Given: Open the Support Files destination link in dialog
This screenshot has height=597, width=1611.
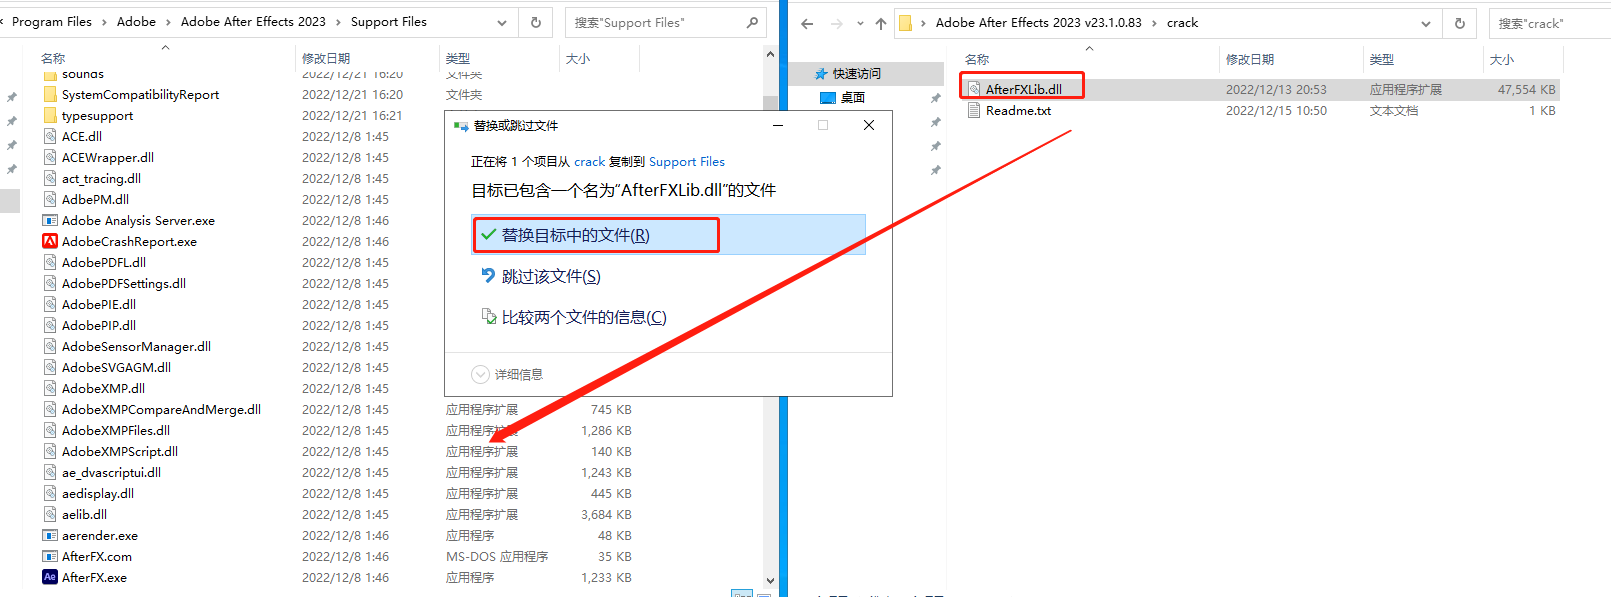Looking at the screenshot, I should pos(687,161).
